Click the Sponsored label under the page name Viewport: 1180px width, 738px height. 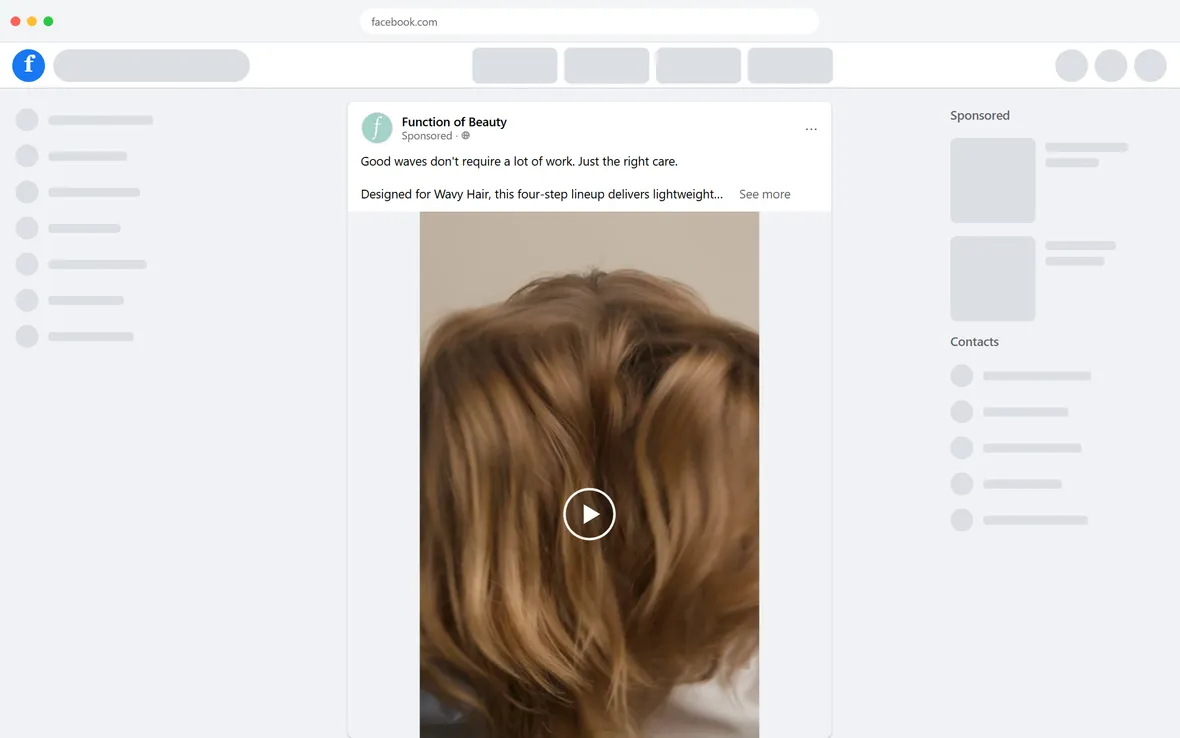[427, 136]
